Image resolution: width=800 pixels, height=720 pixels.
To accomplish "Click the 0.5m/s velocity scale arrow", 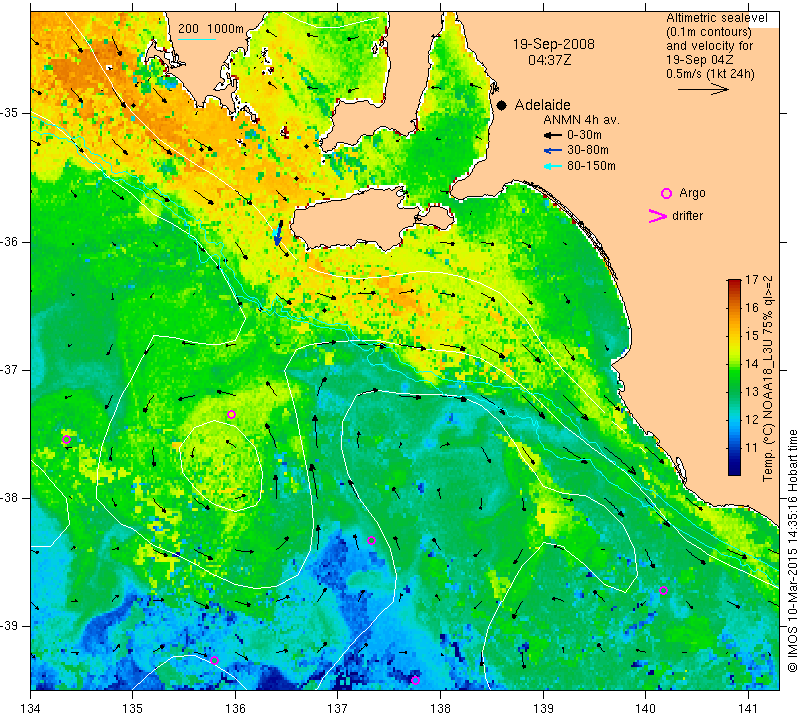I will click(704, 89).
